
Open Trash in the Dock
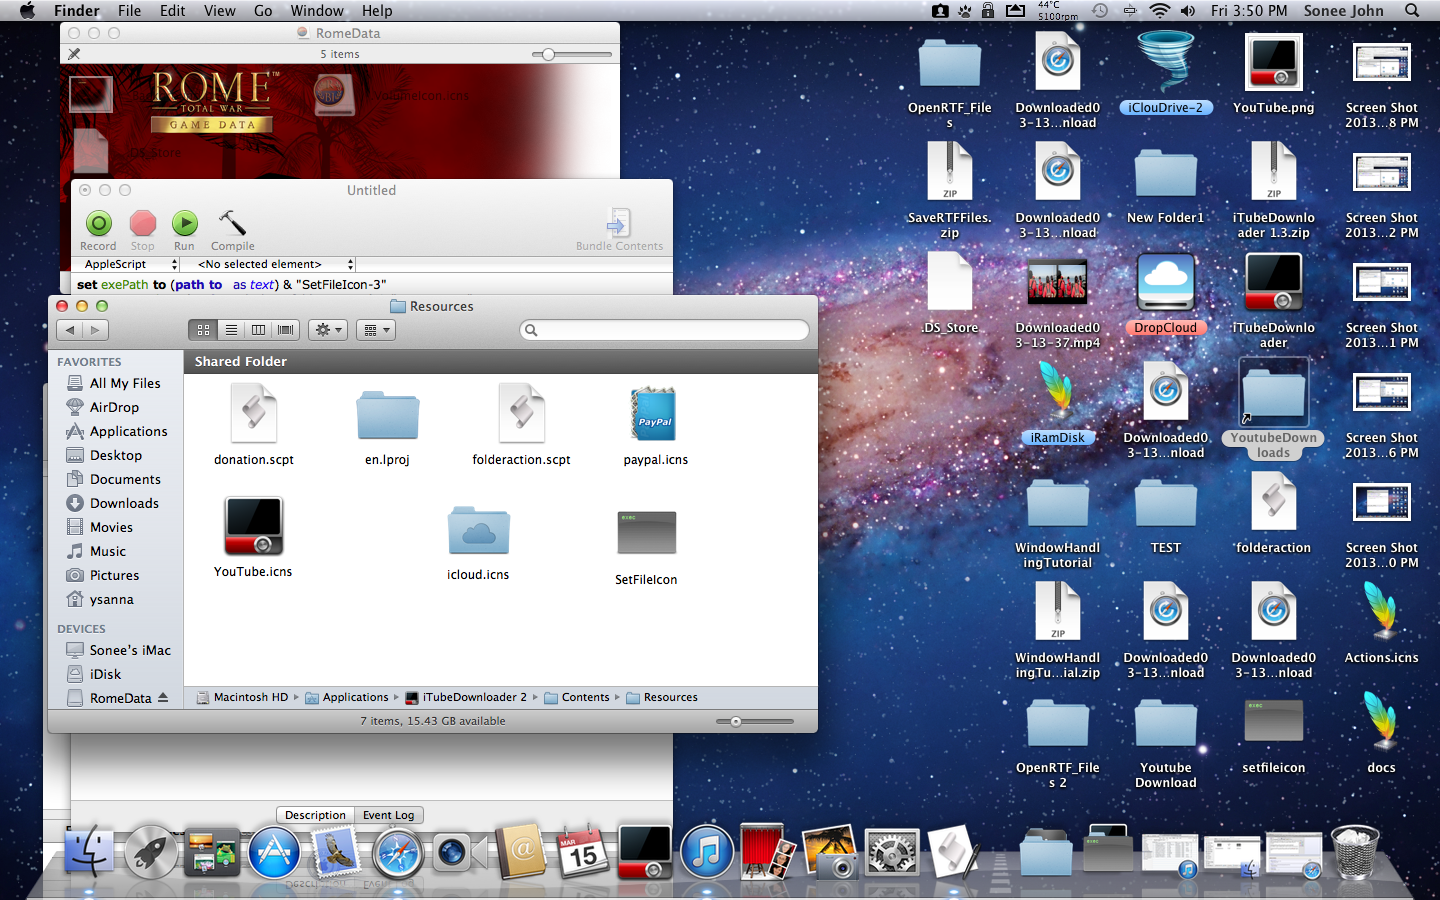coord(1356,853)
